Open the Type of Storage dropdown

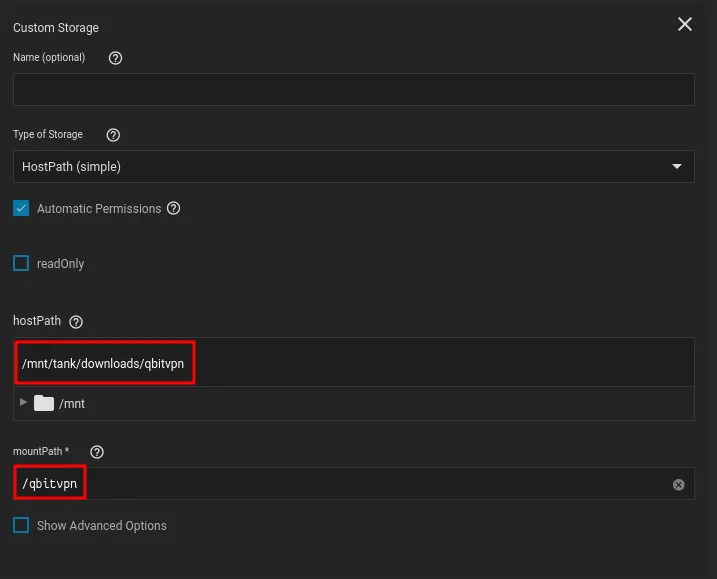[x=353, y=166]
